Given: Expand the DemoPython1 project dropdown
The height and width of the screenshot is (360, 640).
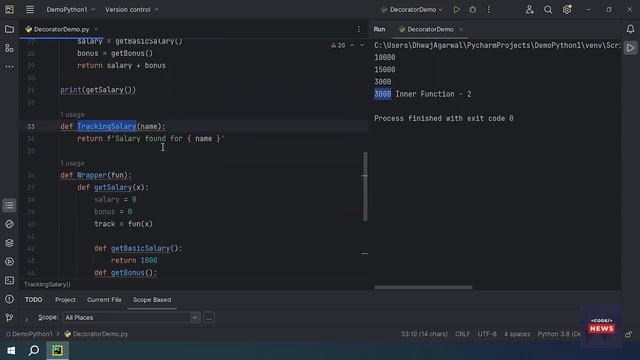Looking at the screenshot, I should coord(71,9).
